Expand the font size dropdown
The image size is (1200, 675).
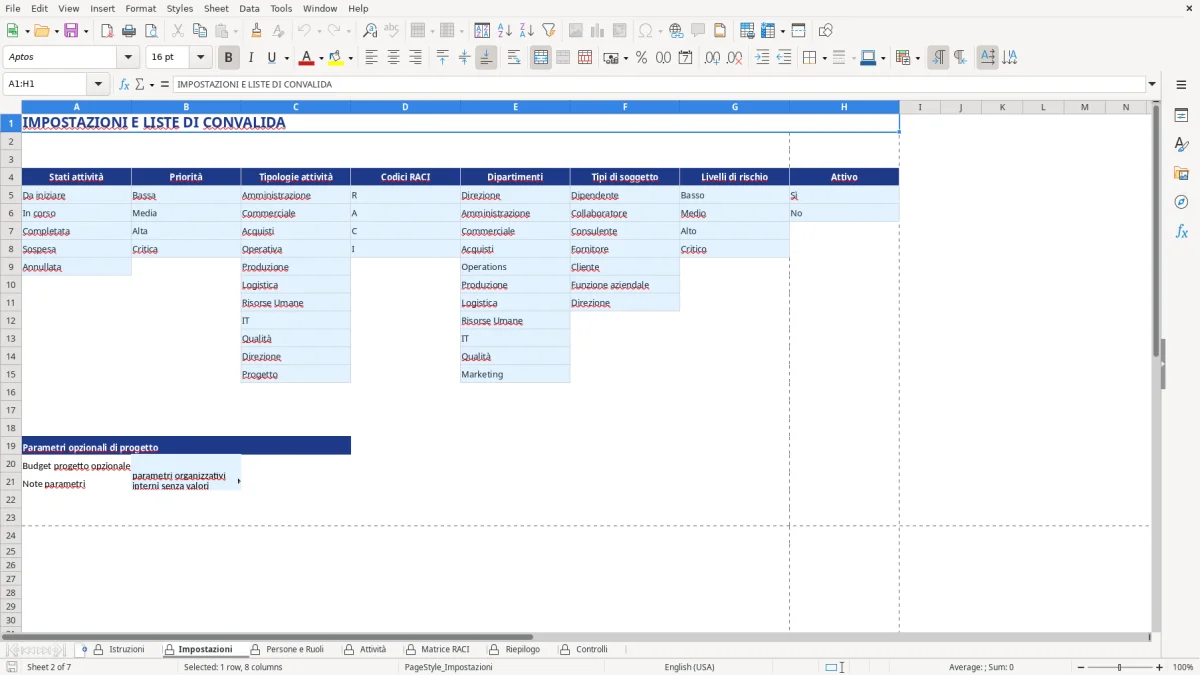pyautogui.click(x=201, y=58)
